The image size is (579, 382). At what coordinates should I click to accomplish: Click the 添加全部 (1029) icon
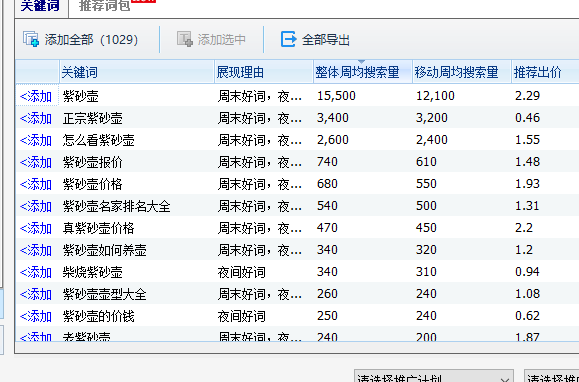tap(31, 39)
